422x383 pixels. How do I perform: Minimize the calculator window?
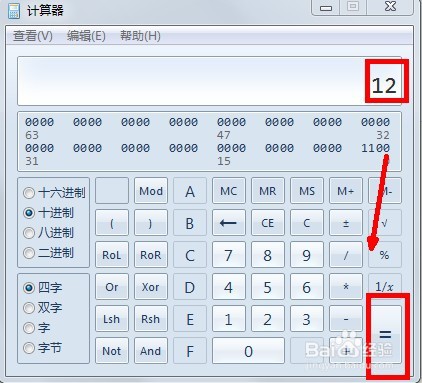[326, 7]
